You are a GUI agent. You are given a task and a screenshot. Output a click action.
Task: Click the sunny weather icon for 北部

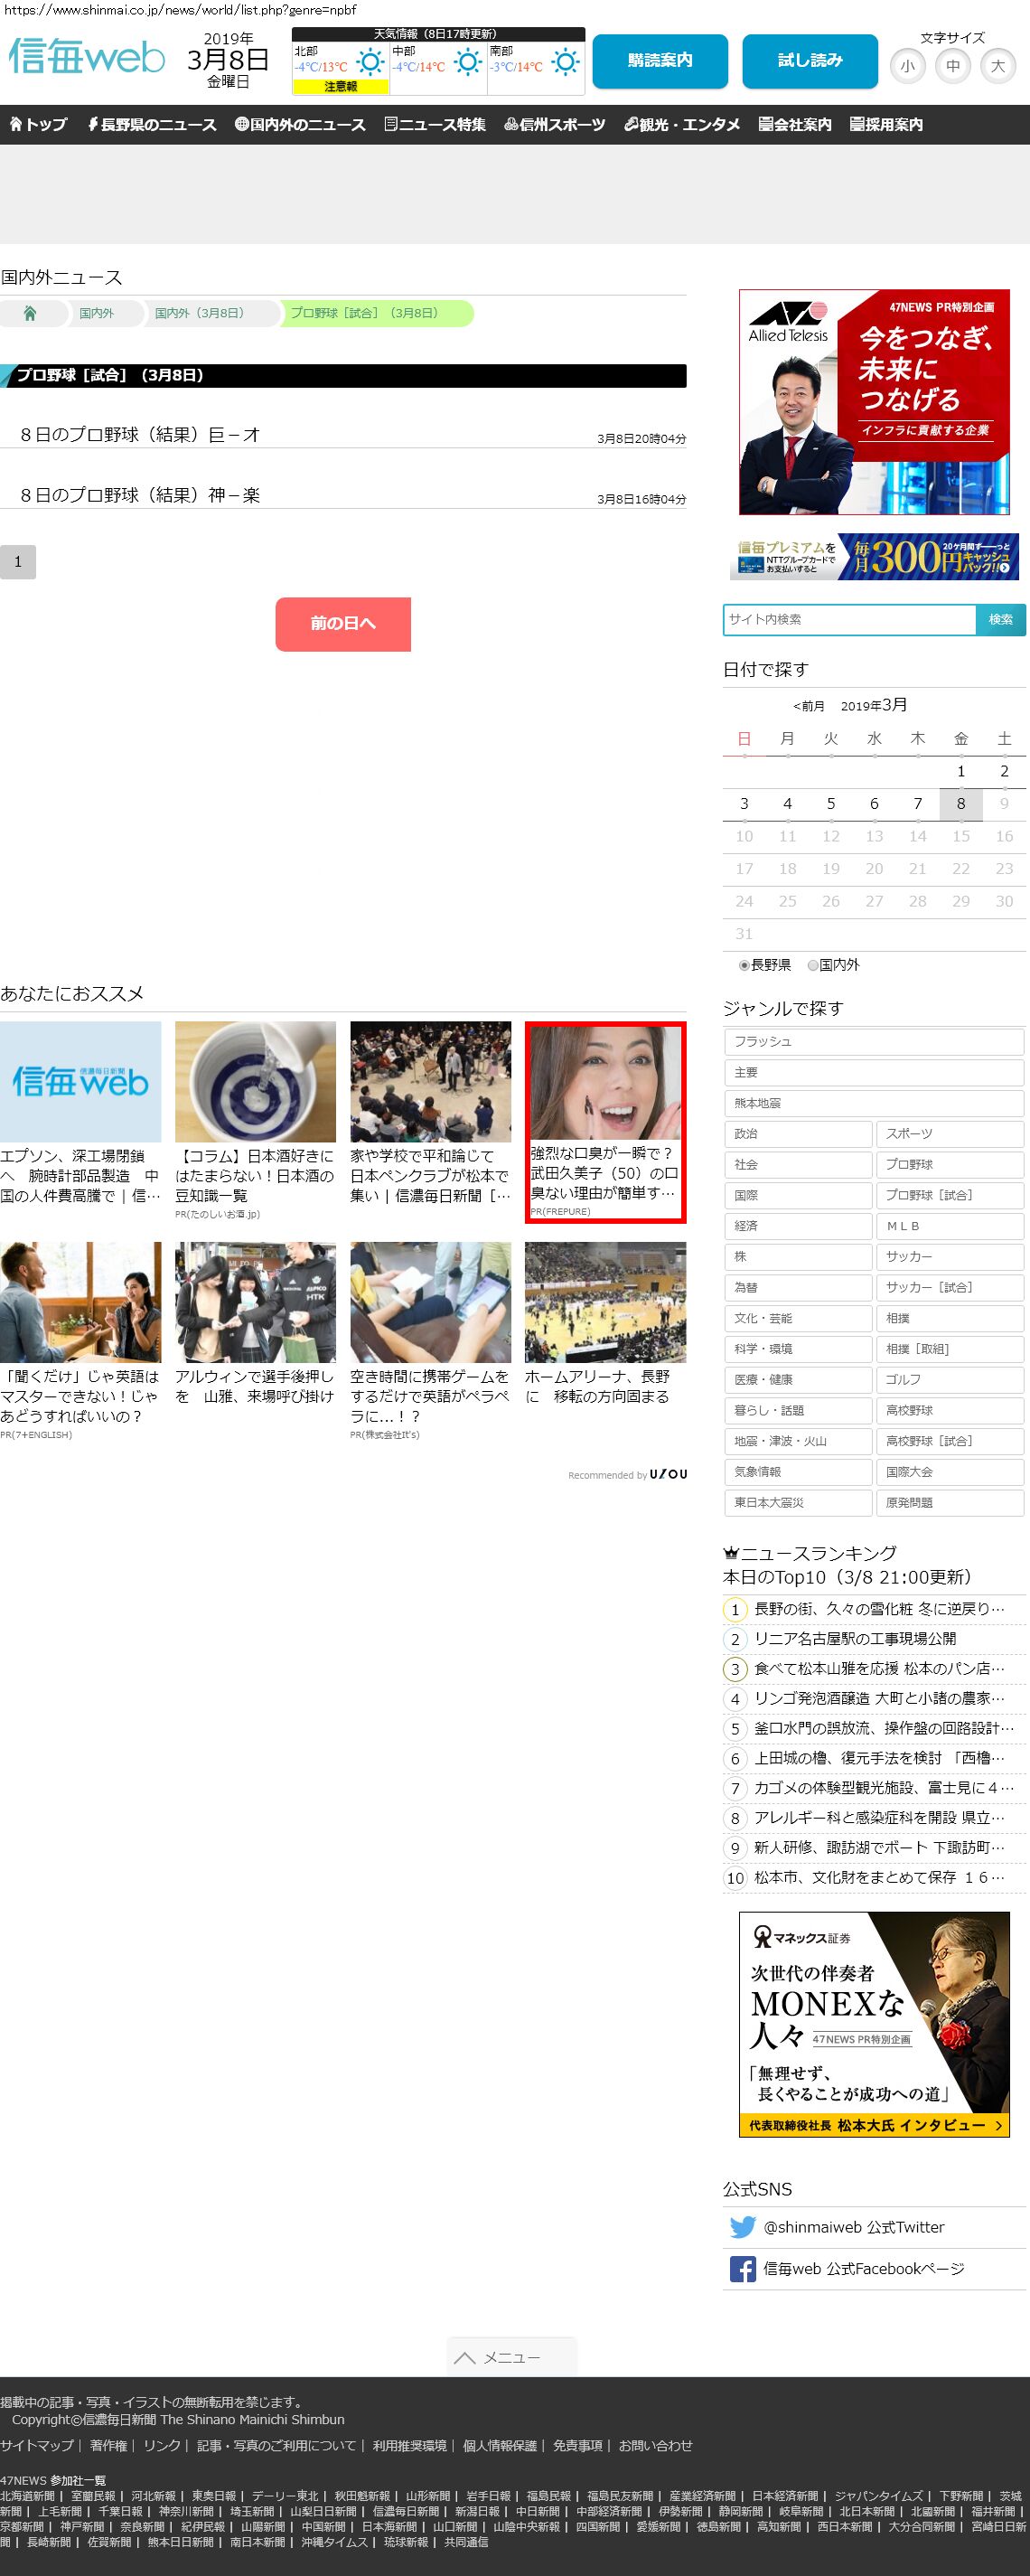point(370,63)
